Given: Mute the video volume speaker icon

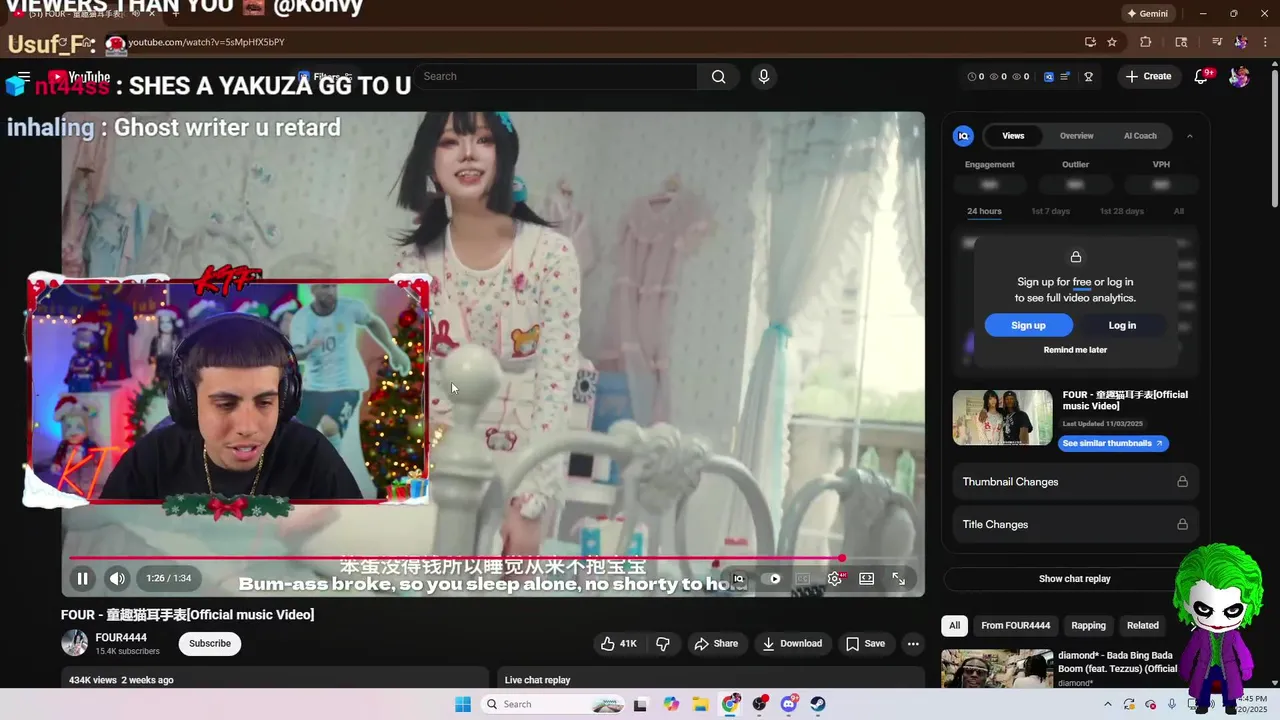Looking at the screenshot, I should pos(117,578).
